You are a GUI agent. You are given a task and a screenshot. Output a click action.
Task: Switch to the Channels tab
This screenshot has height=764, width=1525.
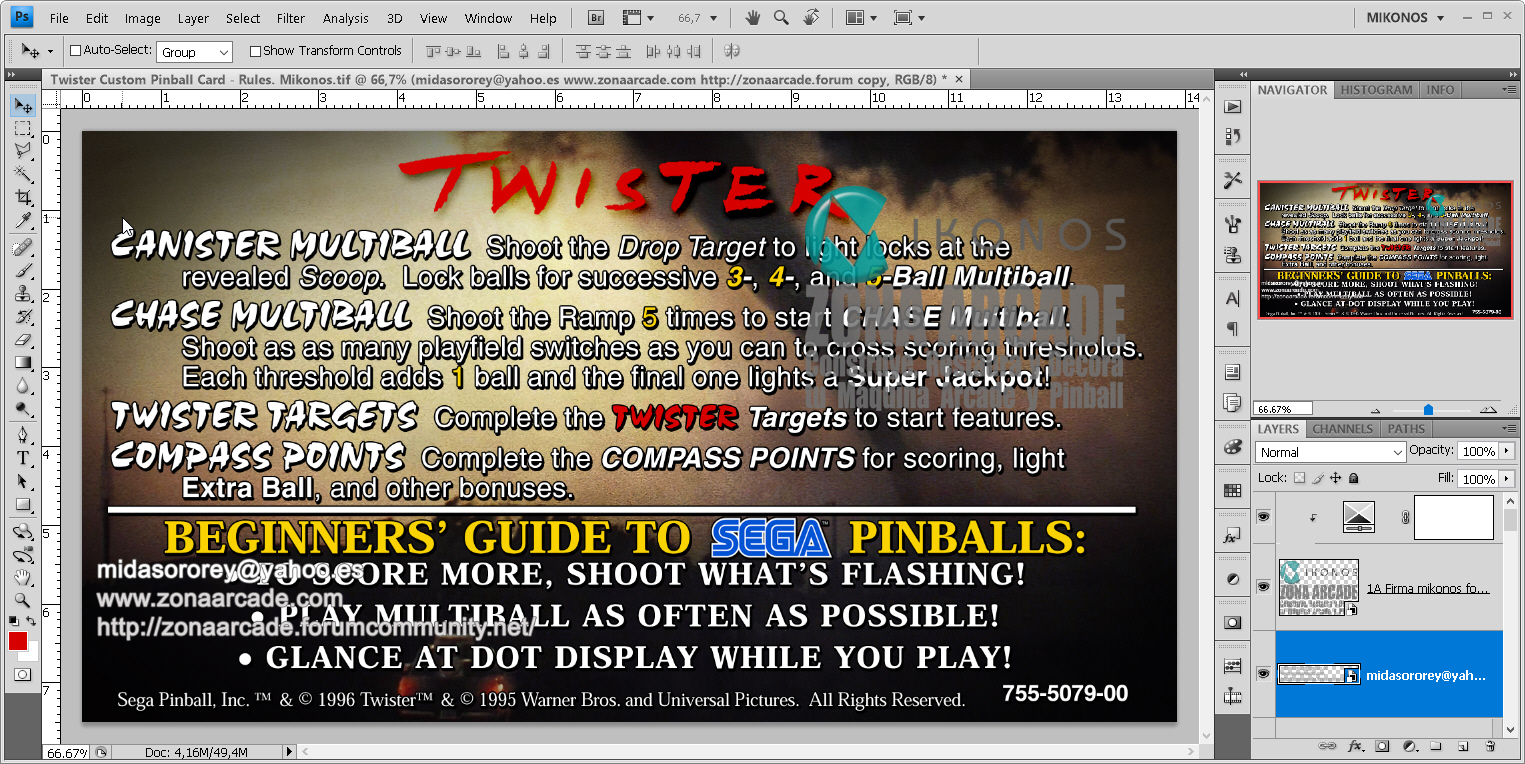(x=1342, y=429)
